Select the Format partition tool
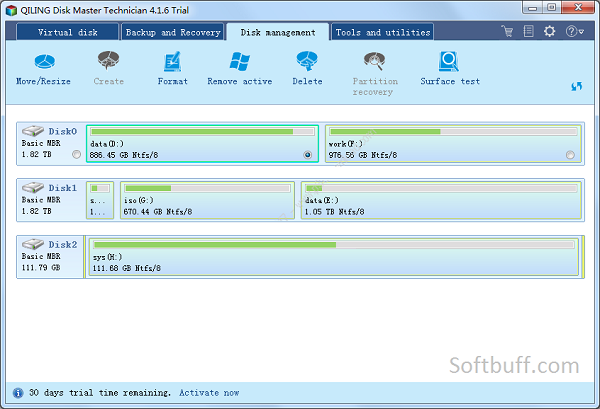The image size is (600, 409). pos(173,62)
